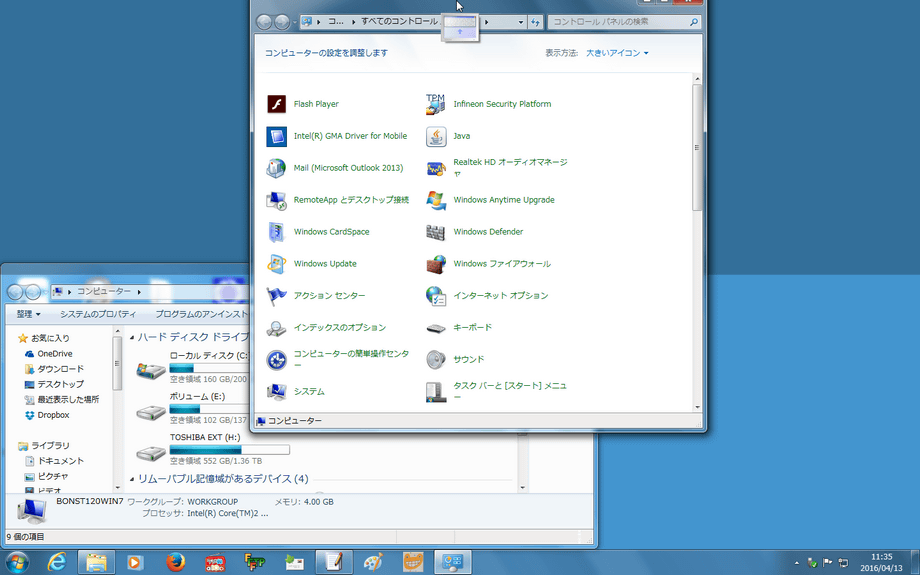Screen dimensions: 920x575
Task: Select ローカル ディスク (C:) drive
Action: pyautogui.click(x=194, y=367)
